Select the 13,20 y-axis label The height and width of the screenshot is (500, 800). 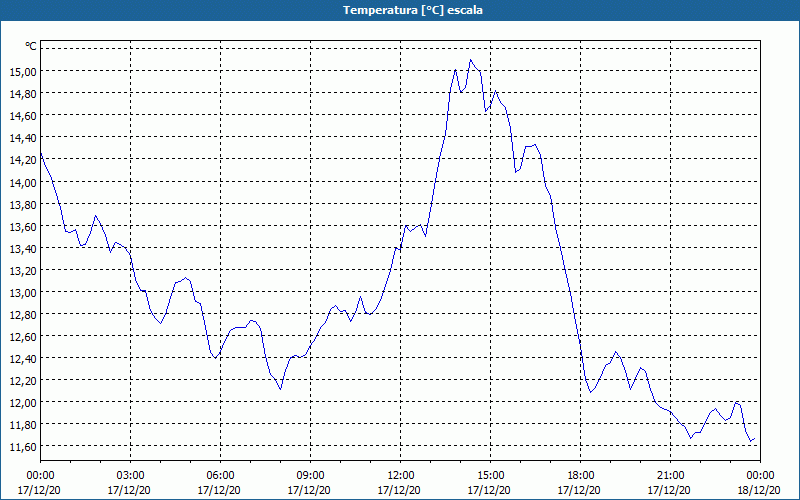pos(23,270)
